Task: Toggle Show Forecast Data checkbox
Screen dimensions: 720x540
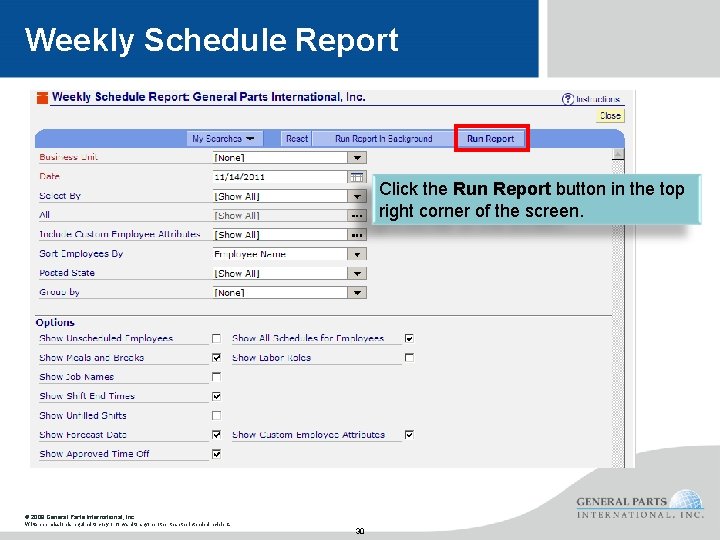Action: [216, 434]
